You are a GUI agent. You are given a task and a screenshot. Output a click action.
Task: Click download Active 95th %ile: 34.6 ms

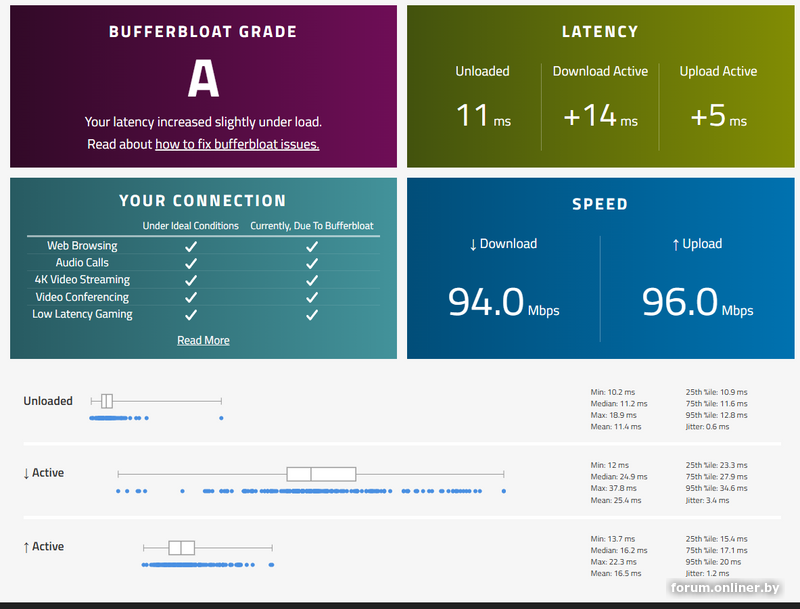pyautogui.click(x=716, y=488)
